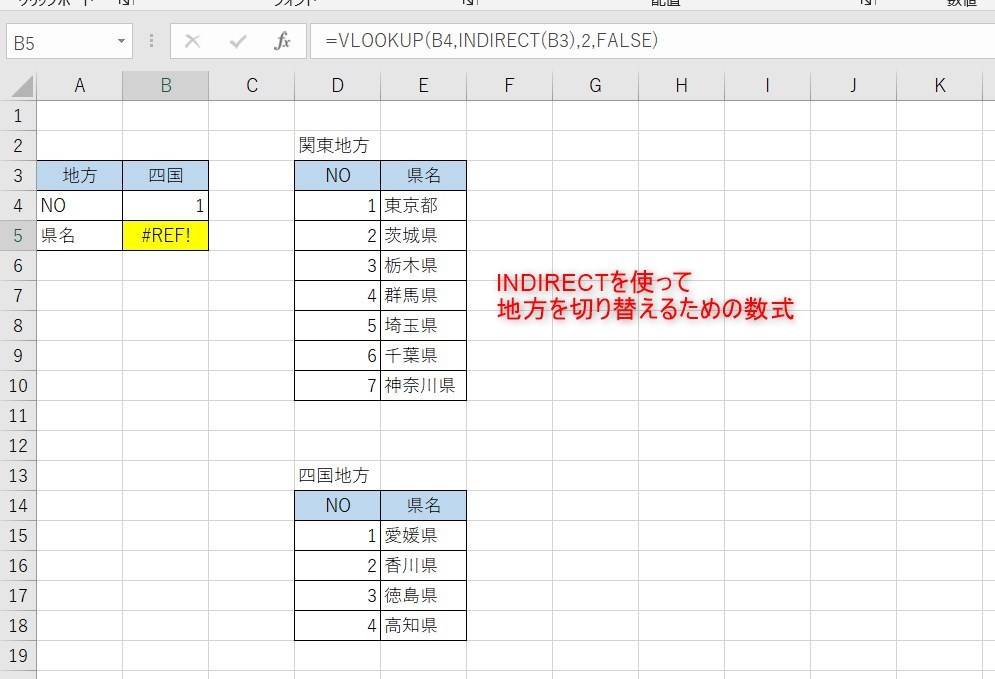Select row 5 header
Image resolution: width=995 pixels, height=679 pixels.
(18, 235)
